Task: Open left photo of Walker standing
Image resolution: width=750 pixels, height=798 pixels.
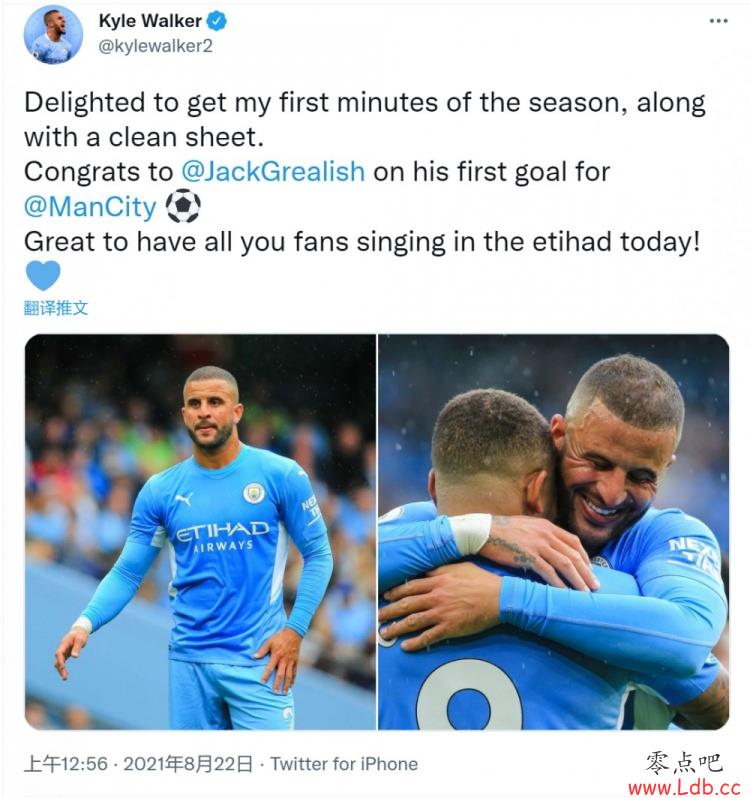Action: point(200,531)
